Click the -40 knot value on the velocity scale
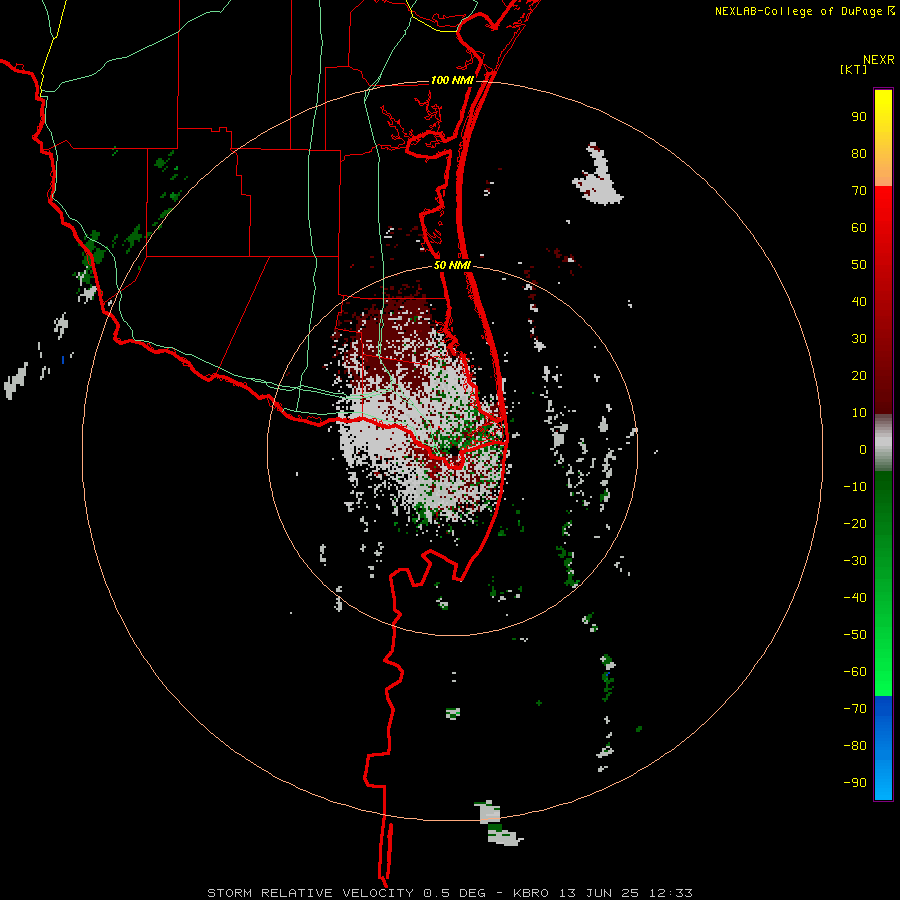The image size is (900, 900). 855,598
